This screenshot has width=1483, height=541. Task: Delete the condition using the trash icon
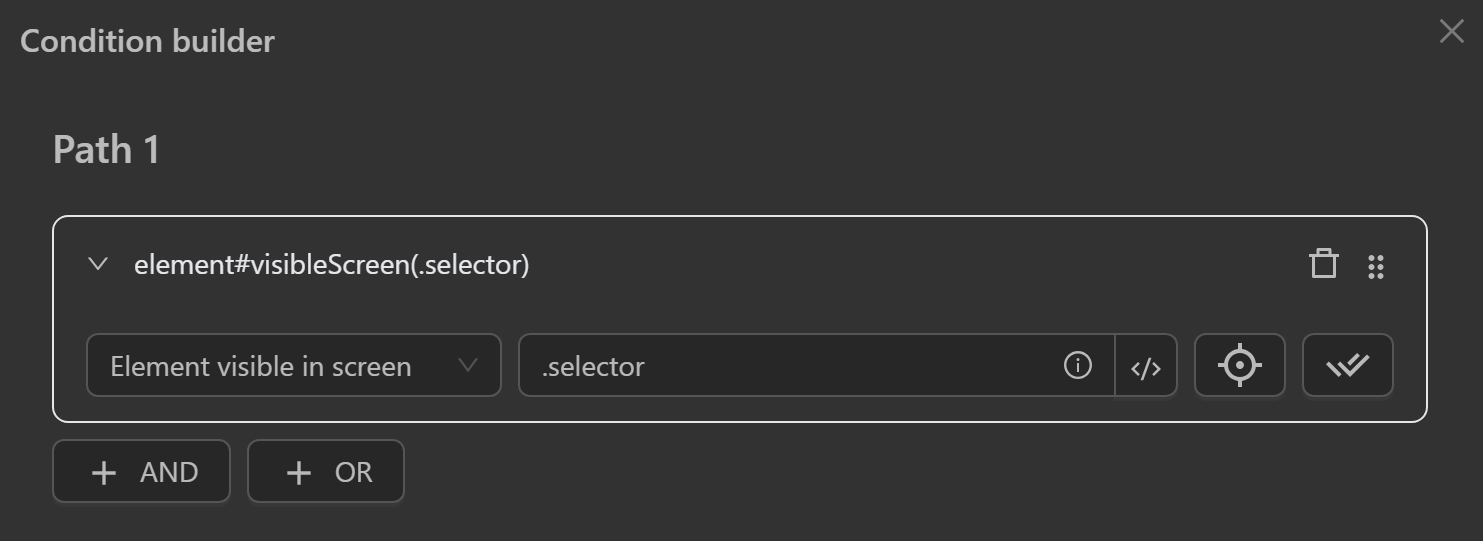coord(1323,265)
